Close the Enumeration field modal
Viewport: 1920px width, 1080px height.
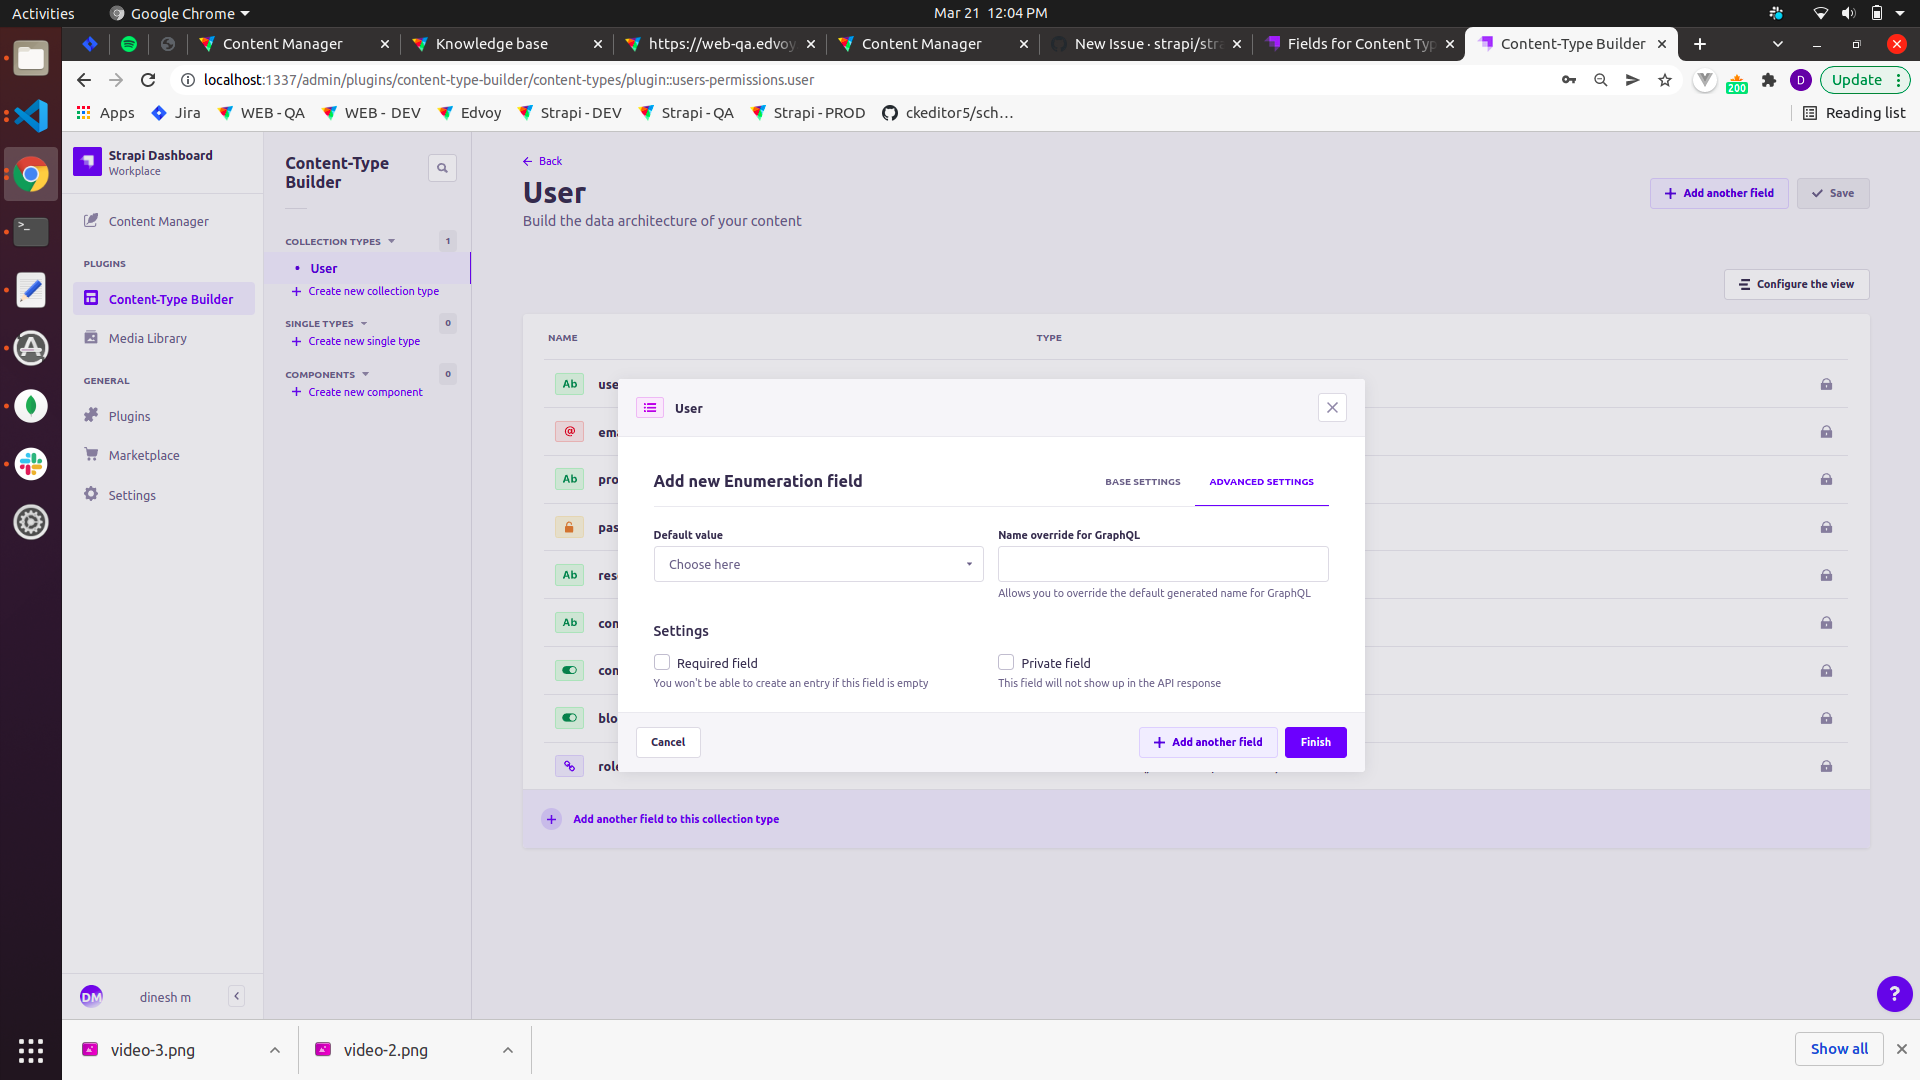1332,408
